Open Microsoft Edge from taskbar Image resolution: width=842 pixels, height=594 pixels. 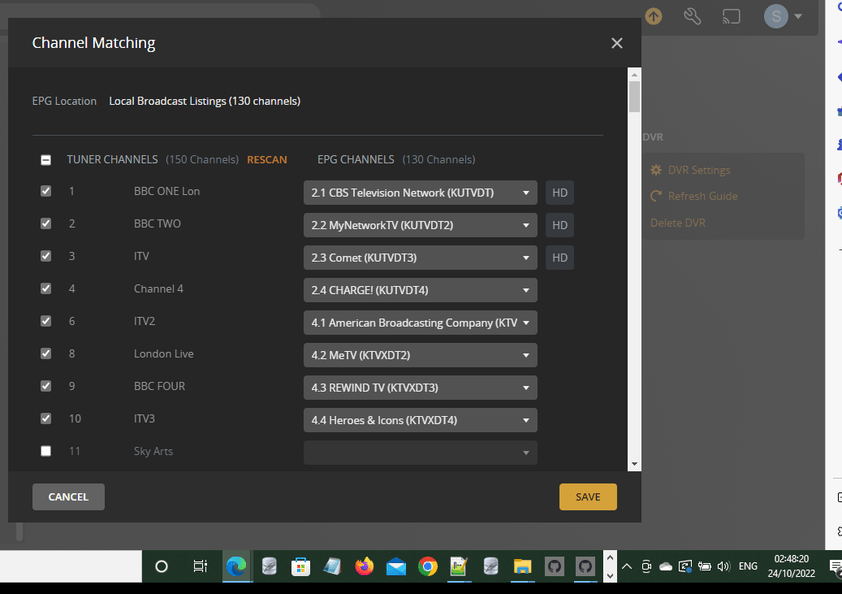[236, 566]
